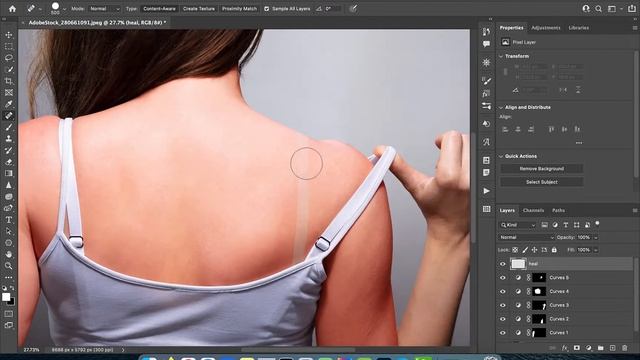The image size is (640, 360).
Task: Hide the Curves 4 layer
Action: [503, 291]
